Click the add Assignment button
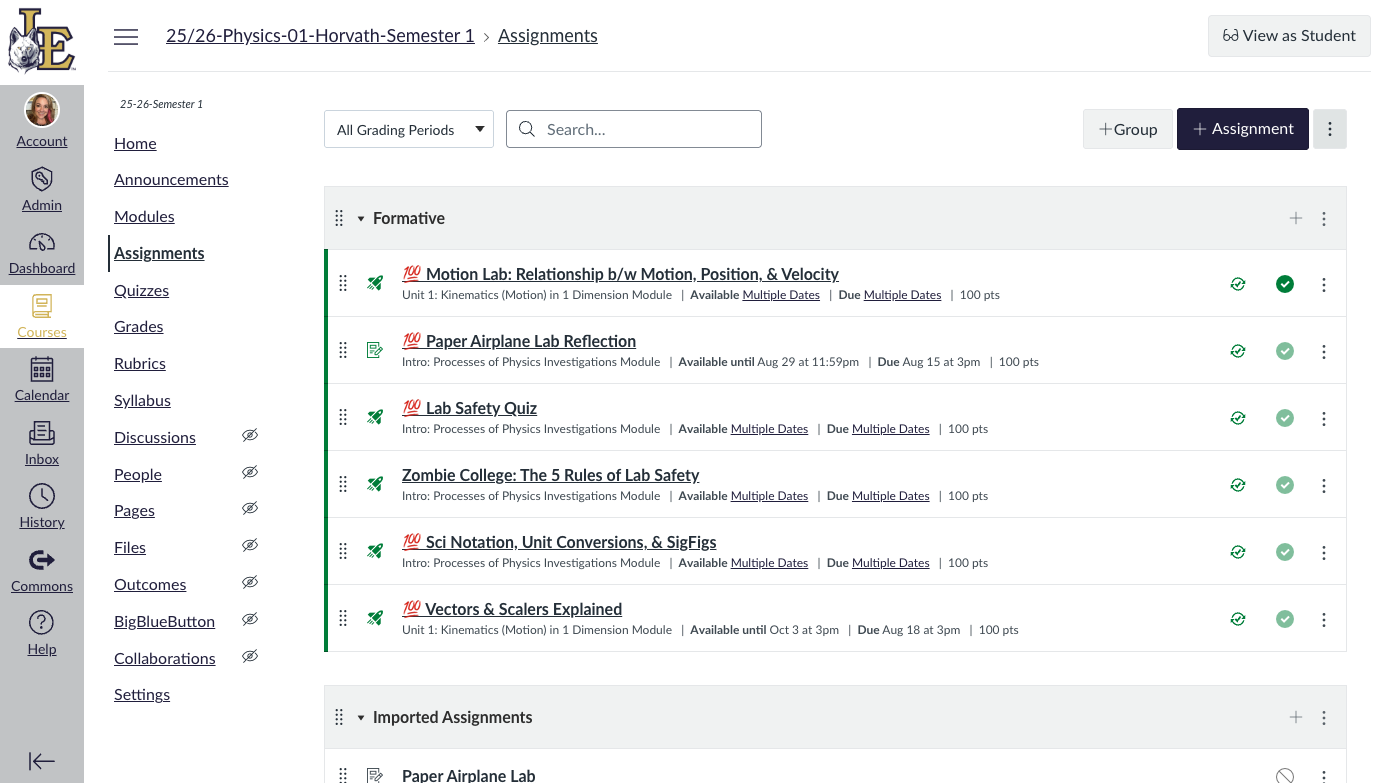1395x783 pixels. point(1243,129)
